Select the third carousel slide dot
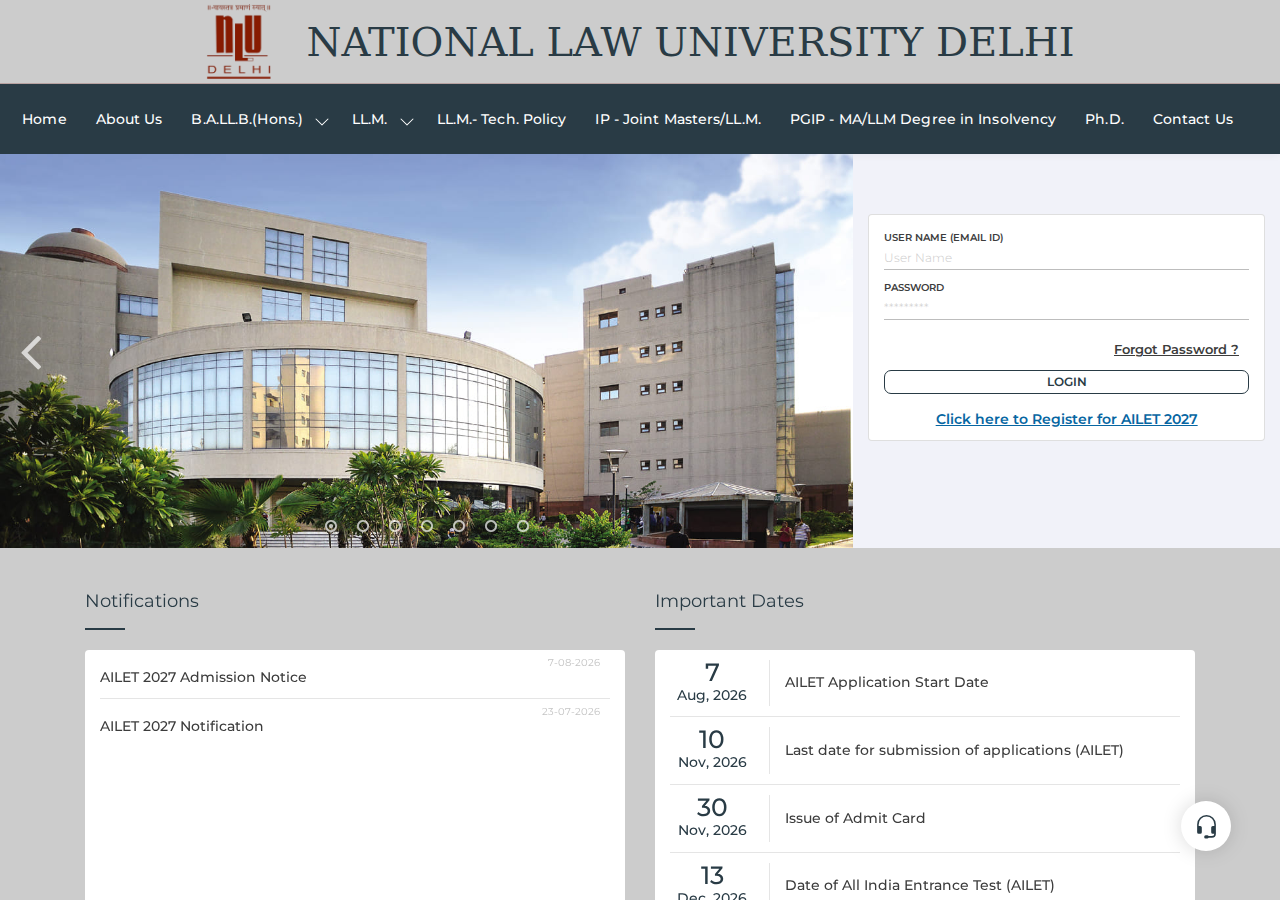 click(395, 526)
